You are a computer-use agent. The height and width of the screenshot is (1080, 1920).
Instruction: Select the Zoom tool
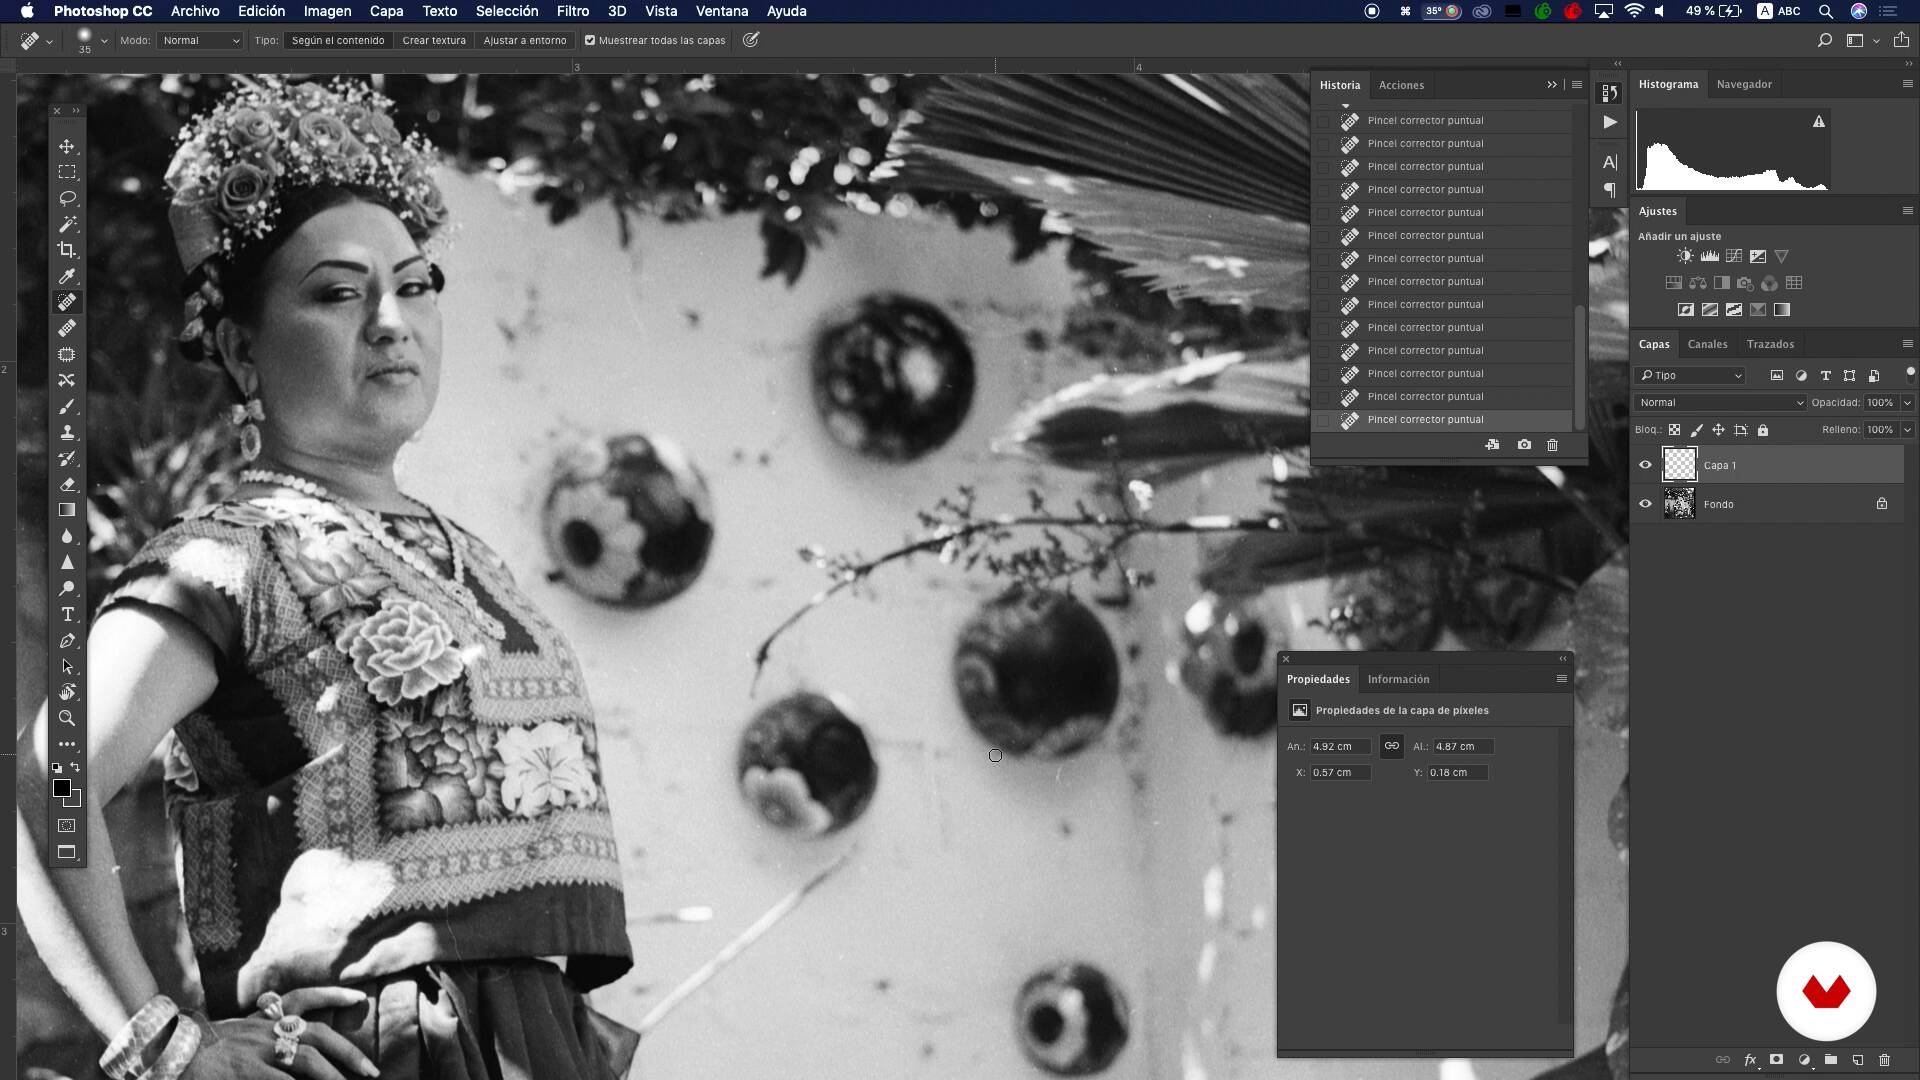67,718
